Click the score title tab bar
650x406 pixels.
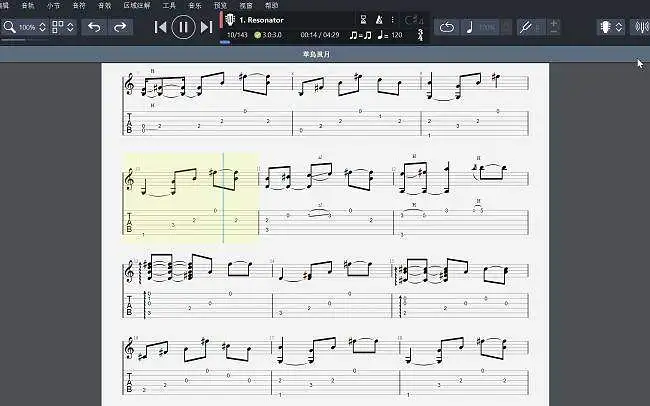click(x=325, y=54)
